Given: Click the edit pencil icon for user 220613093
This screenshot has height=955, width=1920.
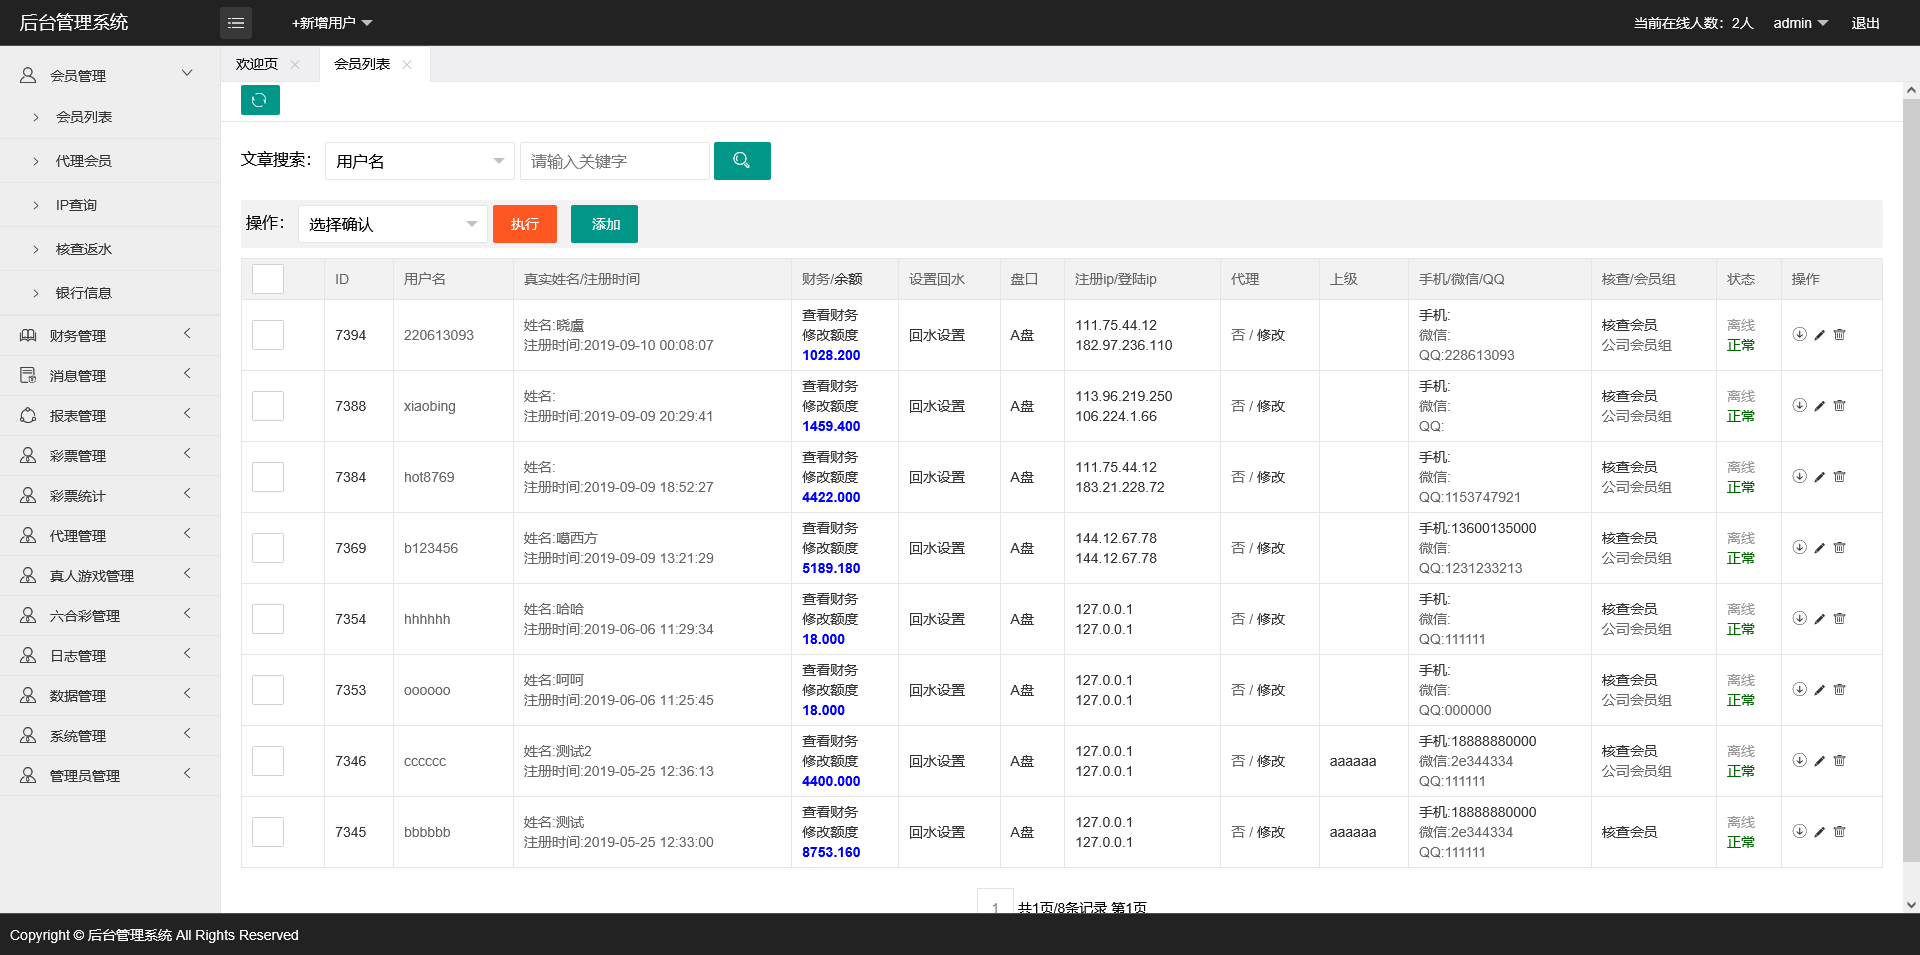Looking at the screenshot, I should point(1819,335).
